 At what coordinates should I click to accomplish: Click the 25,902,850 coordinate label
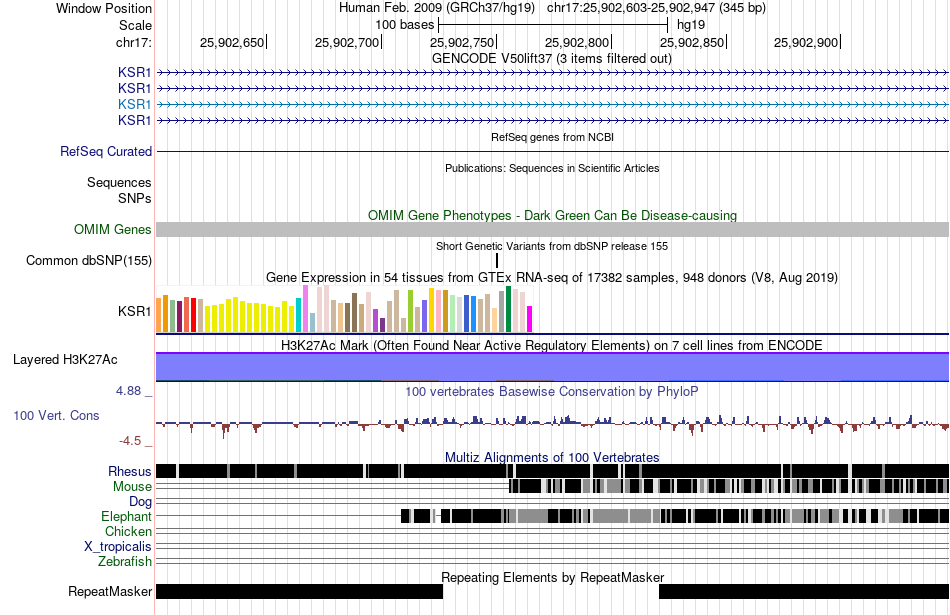[693, 42]
